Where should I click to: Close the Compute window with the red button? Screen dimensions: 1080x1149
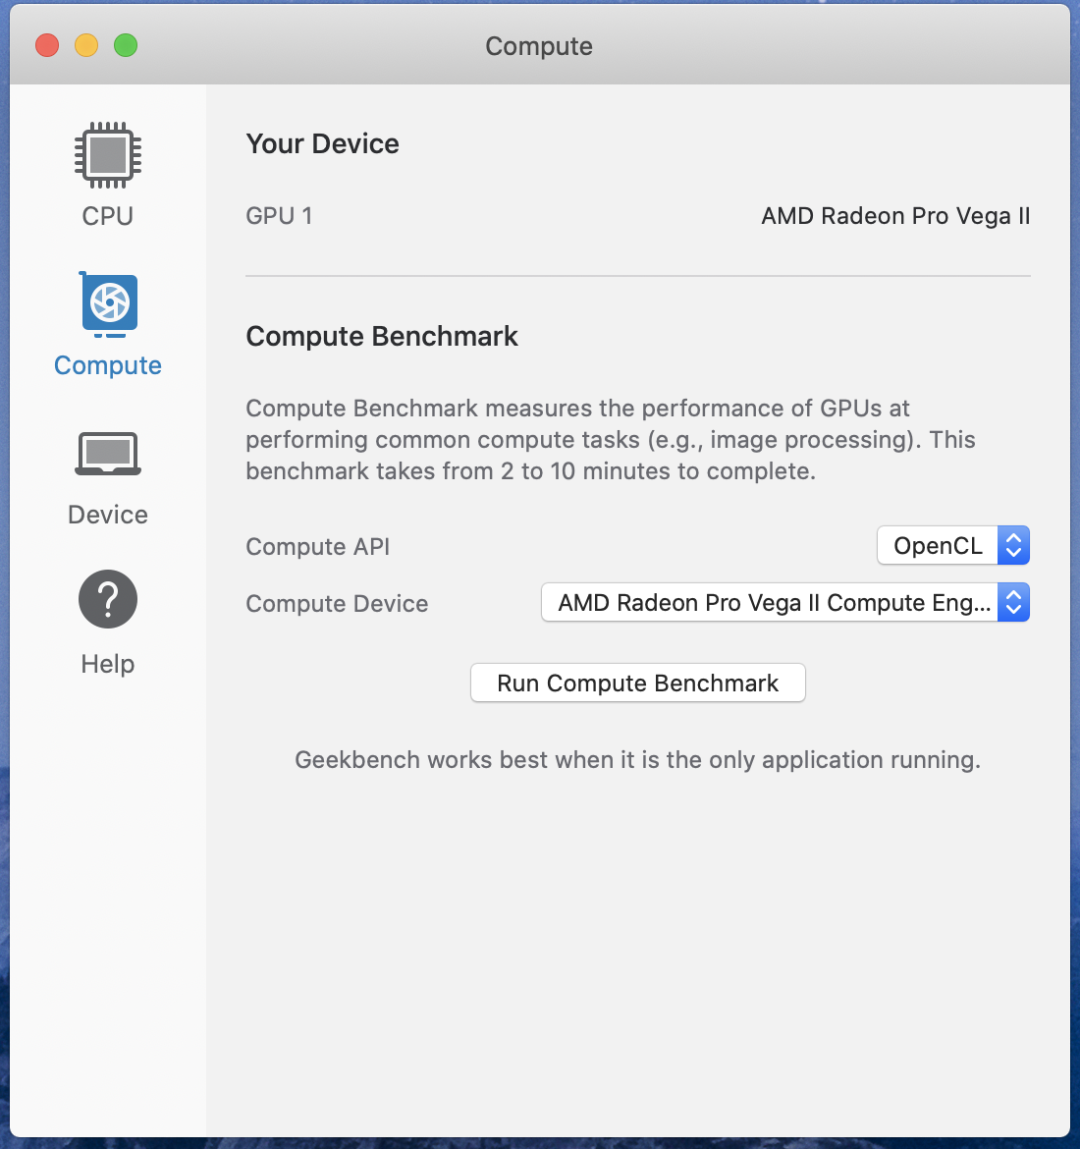47,45
